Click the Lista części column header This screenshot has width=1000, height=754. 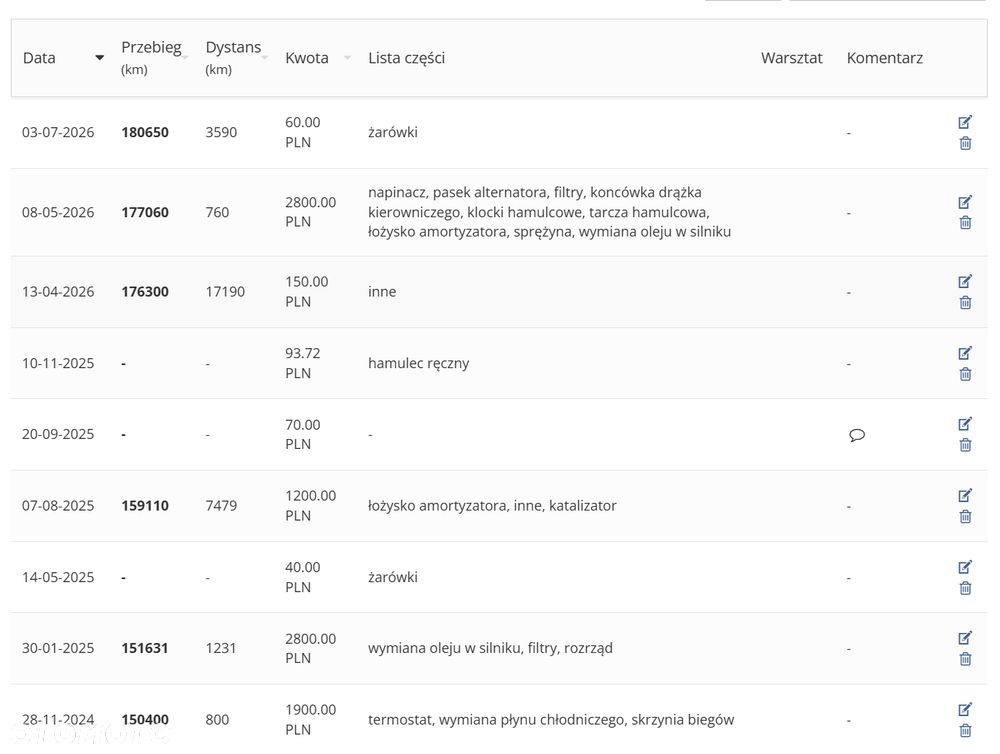pyautogui.click(x=406, y=58)
